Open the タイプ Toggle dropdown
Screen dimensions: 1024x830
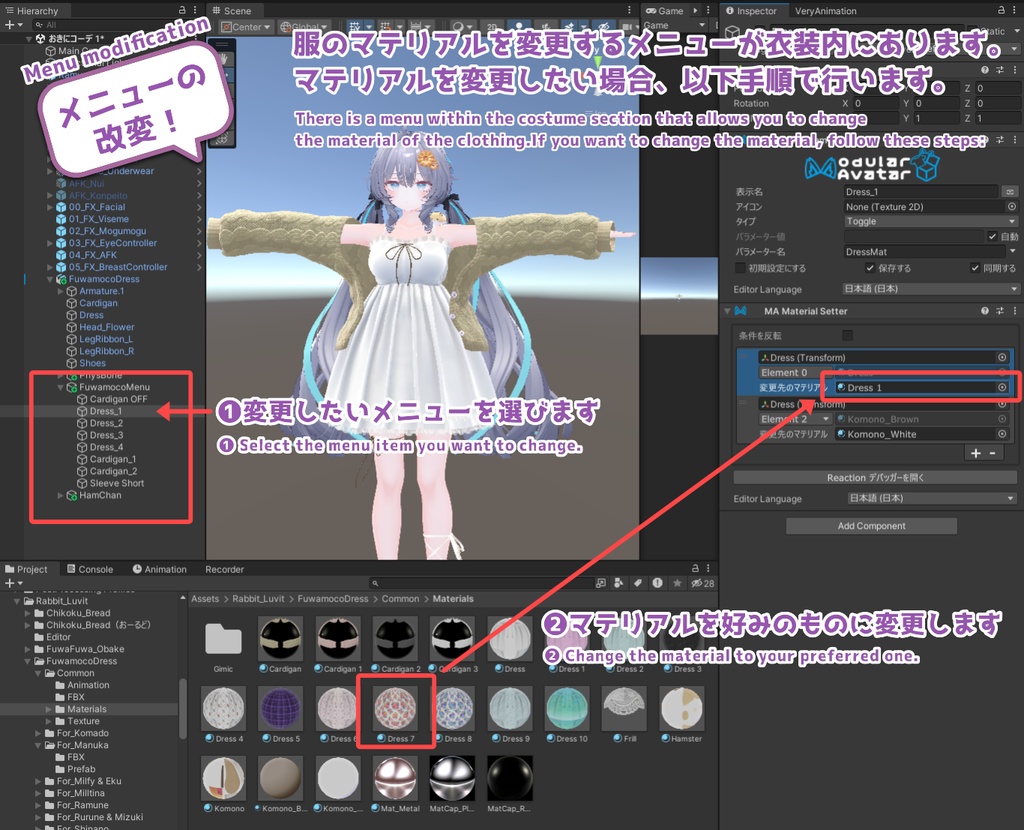pos(930,221)
